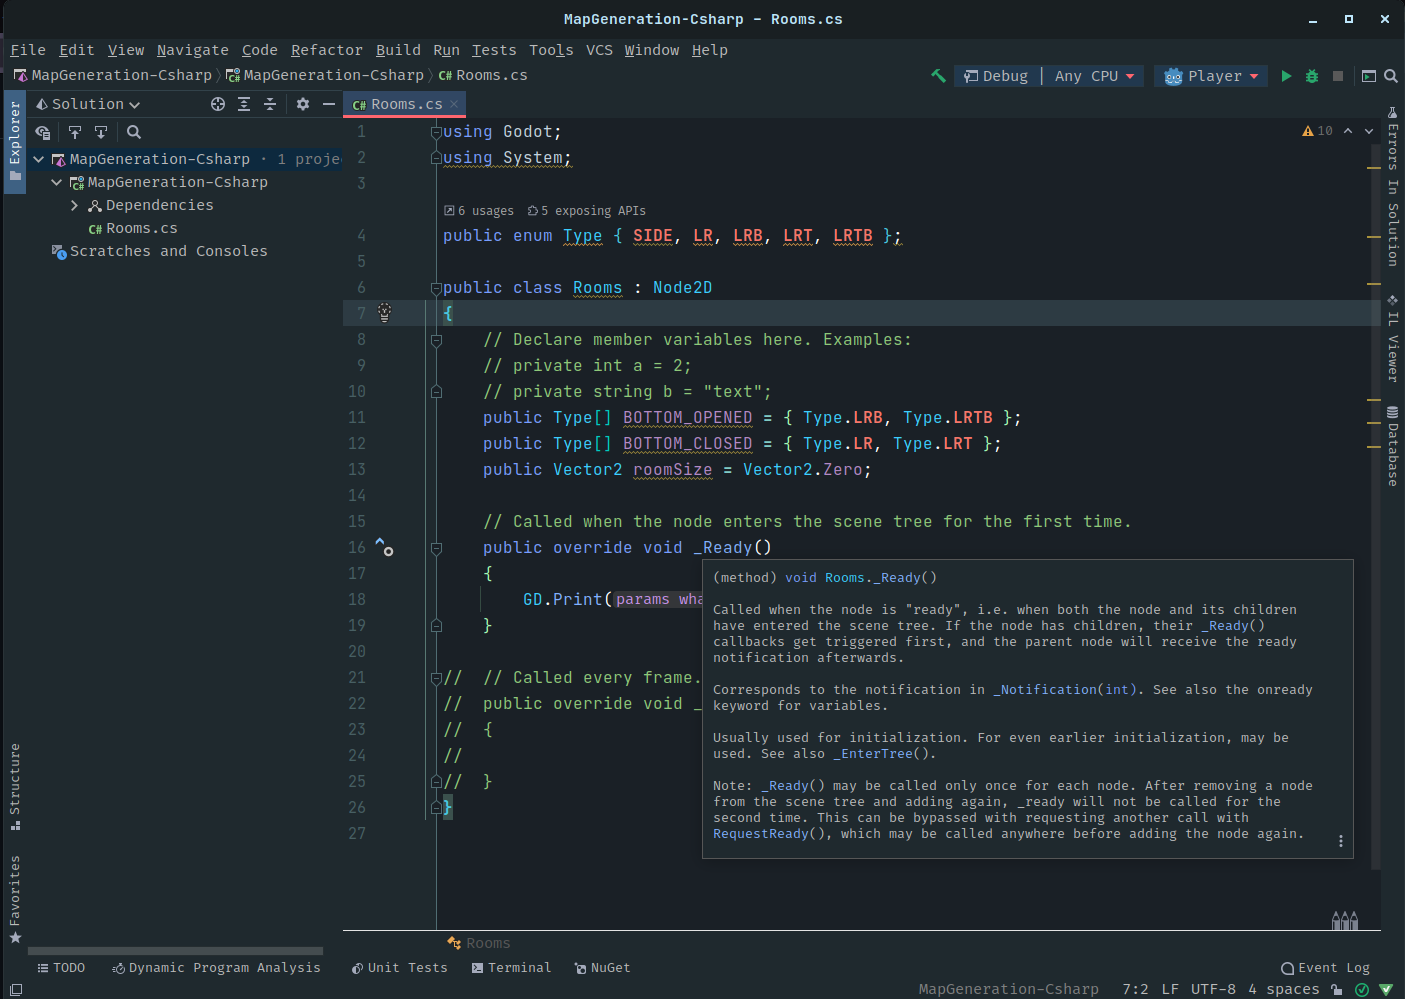Toggle the file lock icon in the status bar
This screenshot has width=1405, height=999.
[1337, 989]
